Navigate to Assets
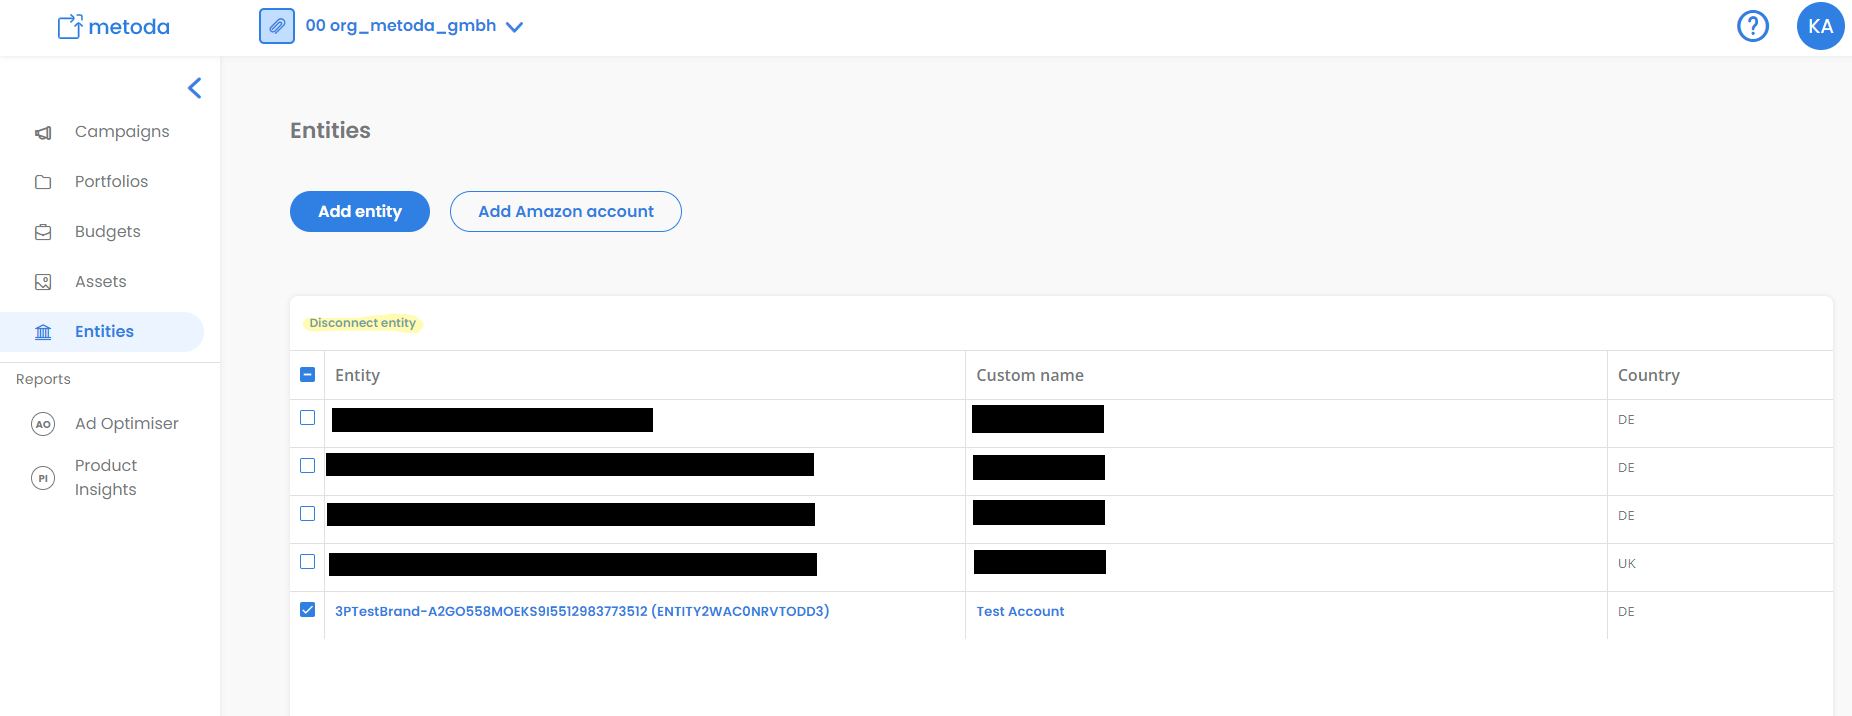Viewport: 1852px width, 716px height. coord(100,282)
